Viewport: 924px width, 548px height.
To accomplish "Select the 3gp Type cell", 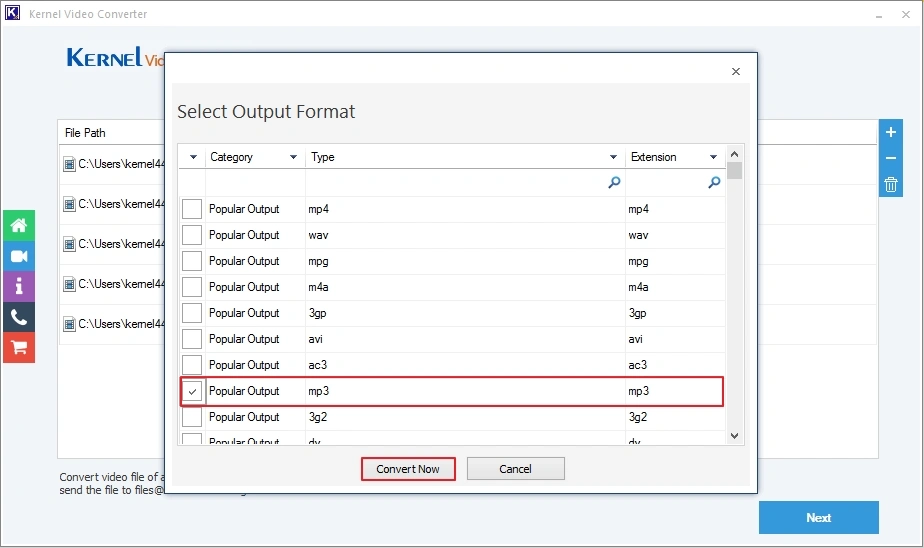I will pos(465,312).
